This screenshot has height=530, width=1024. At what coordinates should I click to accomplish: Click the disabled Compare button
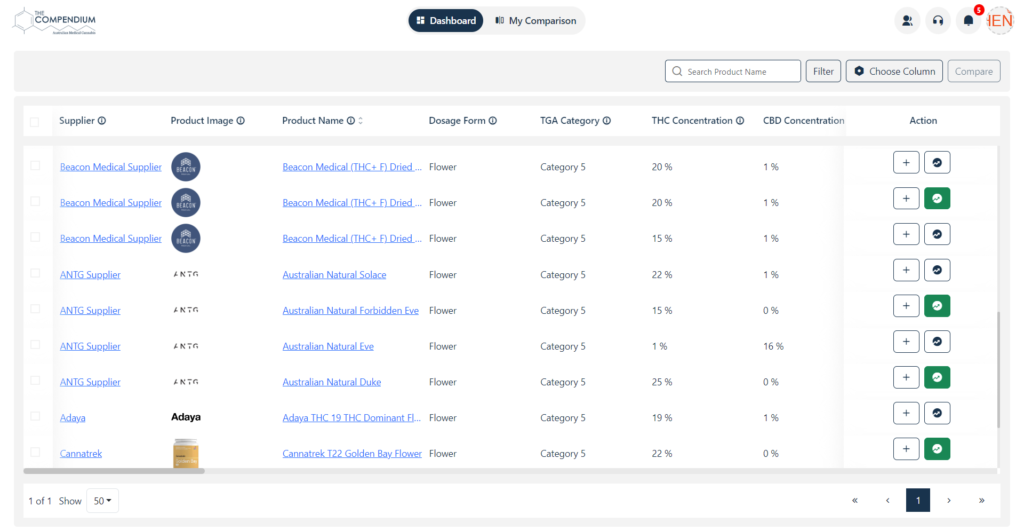coord(974,71)
